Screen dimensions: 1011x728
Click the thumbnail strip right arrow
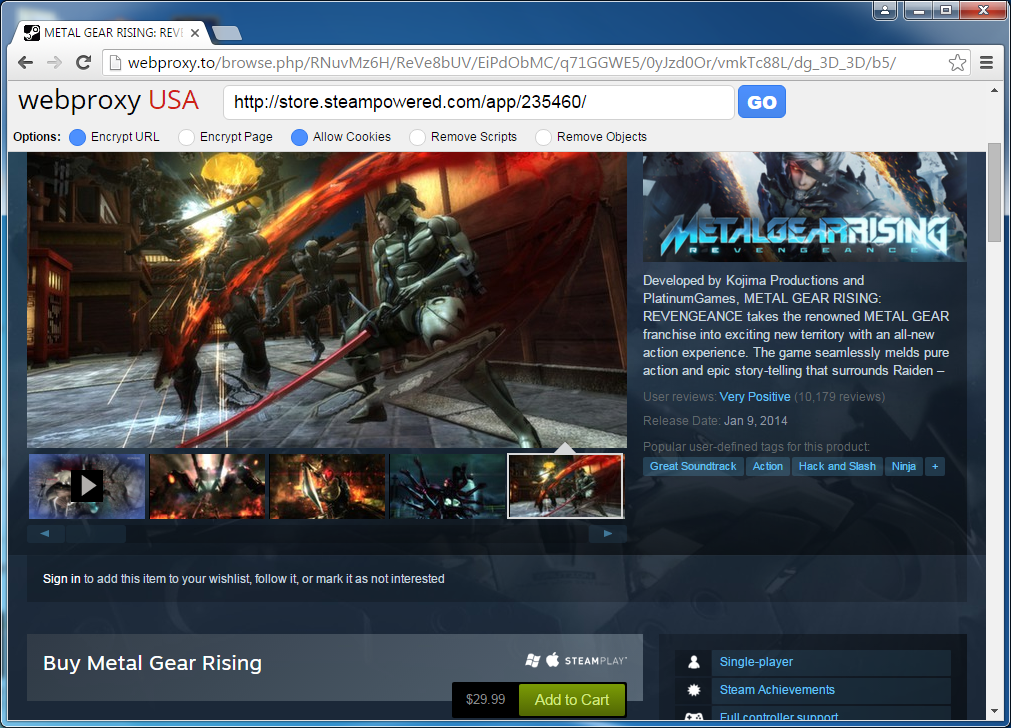(607, 533)
